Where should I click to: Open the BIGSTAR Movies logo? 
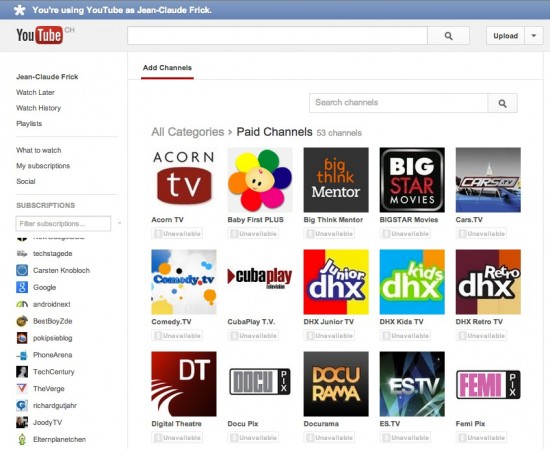tap(412, 180)
